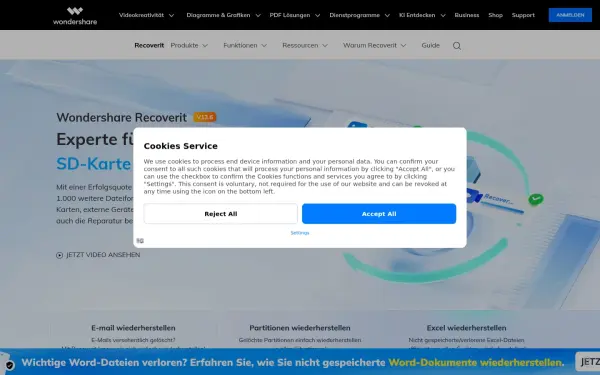The height and width of the screenshot is (375, 600).
Task: Click the Recoverit label in sub-navigation
Action: tap(149, 45)
